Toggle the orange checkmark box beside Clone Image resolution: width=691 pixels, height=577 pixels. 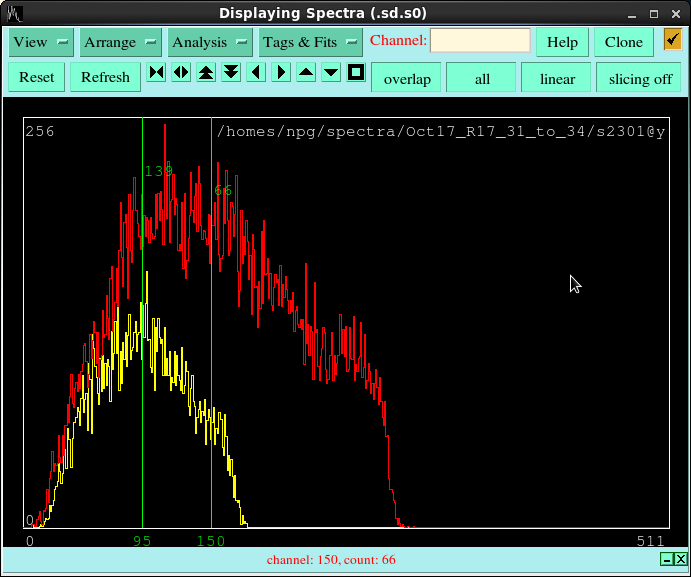coord(673,40)
